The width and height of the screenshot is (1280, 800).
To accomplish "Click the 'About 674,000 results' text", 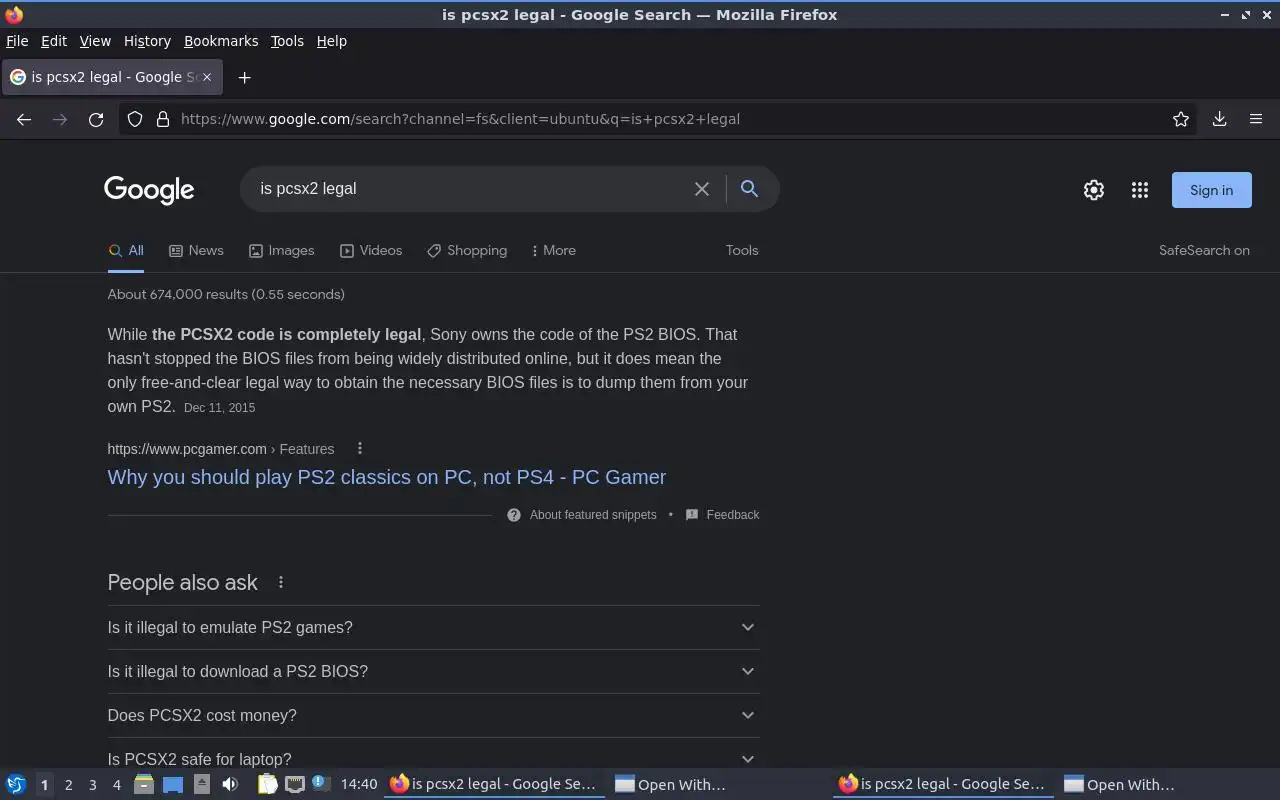I will pos(226,294).
